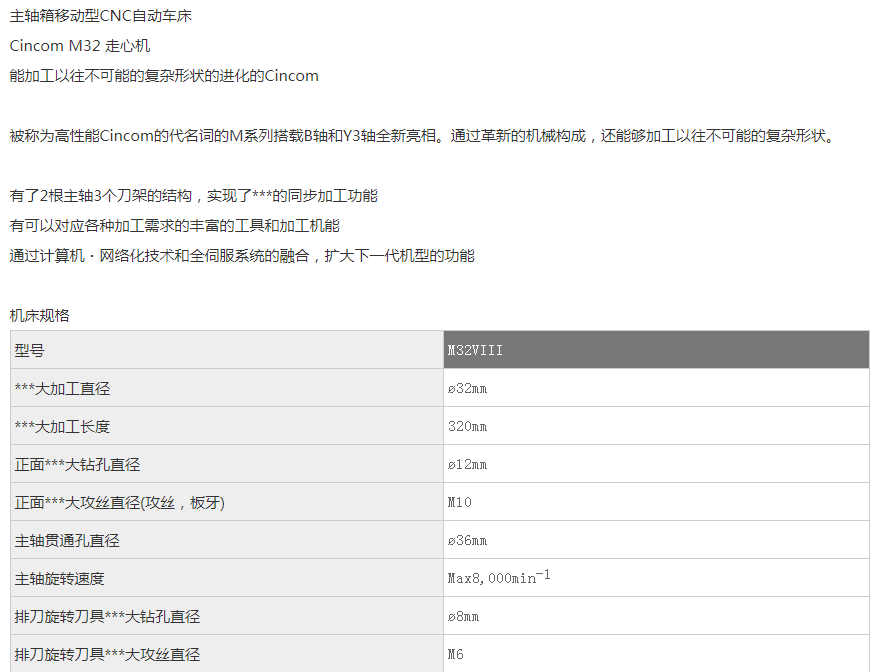Click the ø12mm drilling diameter value

468,465
